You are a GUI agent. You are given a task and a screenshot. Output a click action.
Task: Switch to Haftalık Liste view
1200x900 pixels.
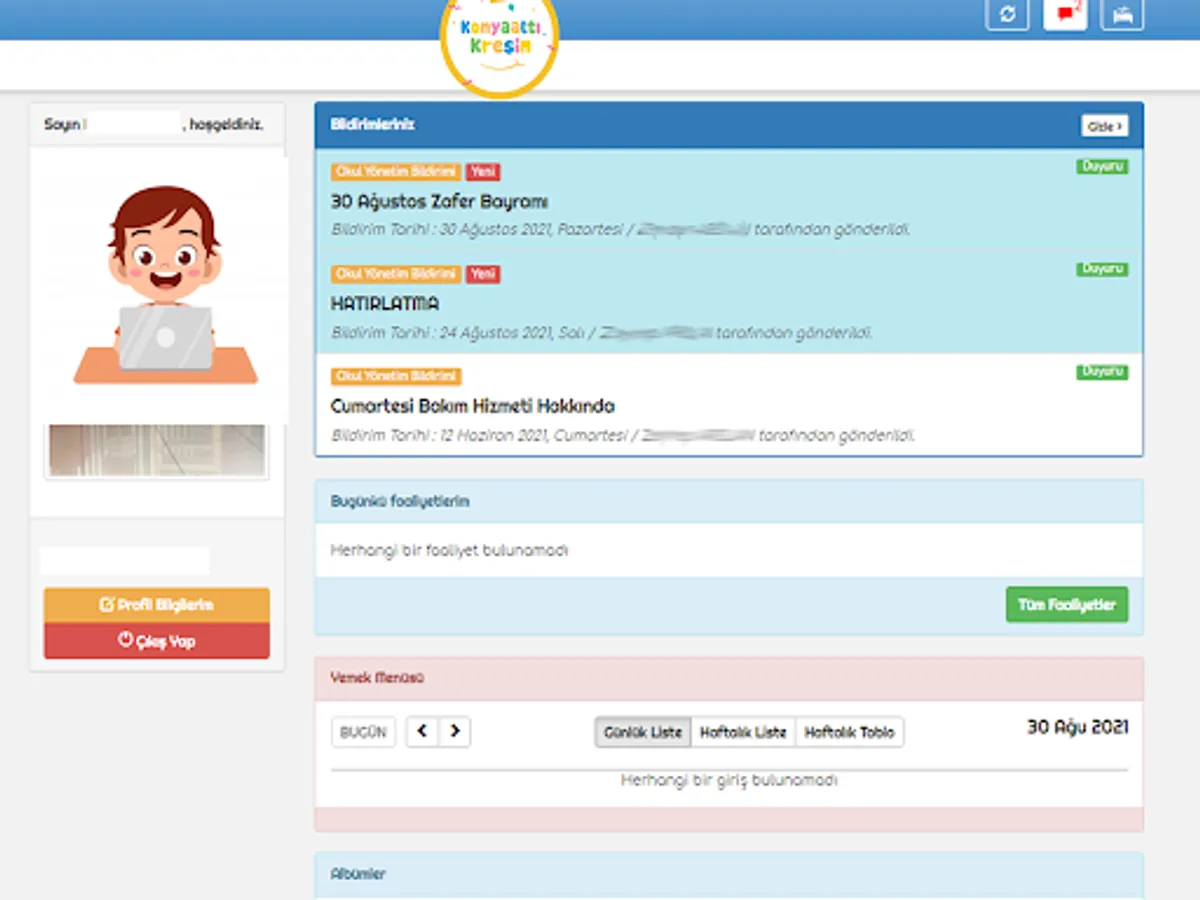coord(743,732)
